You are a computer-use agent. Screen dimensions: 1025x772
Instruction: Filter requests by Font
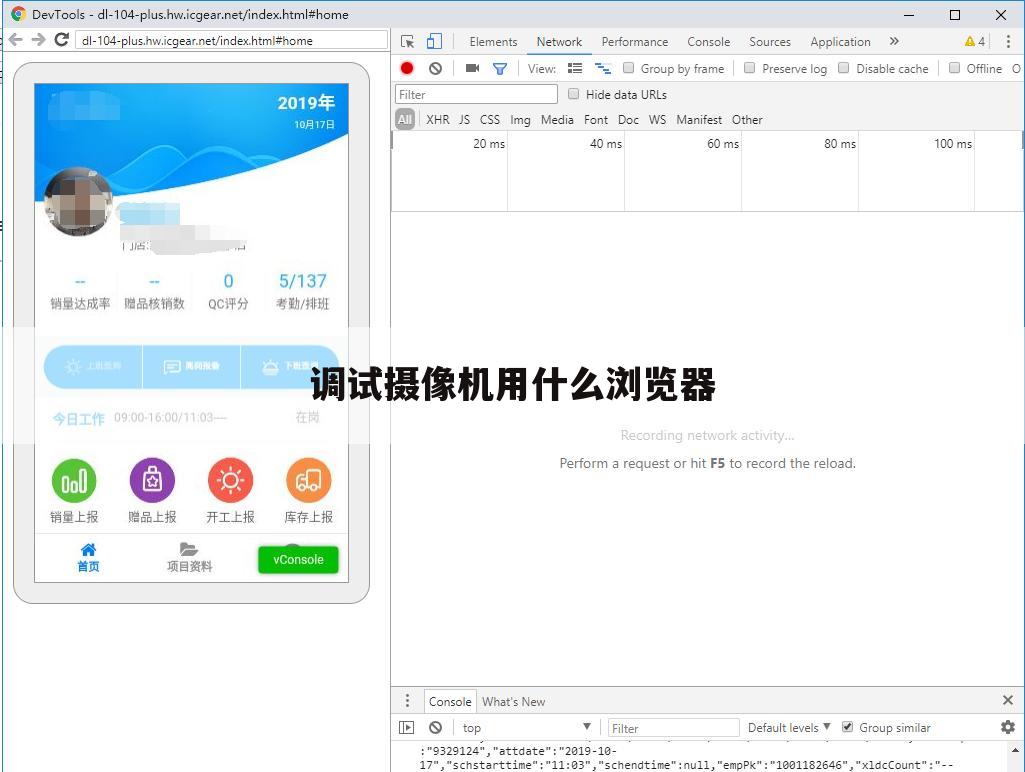click(x=596, y=120)
